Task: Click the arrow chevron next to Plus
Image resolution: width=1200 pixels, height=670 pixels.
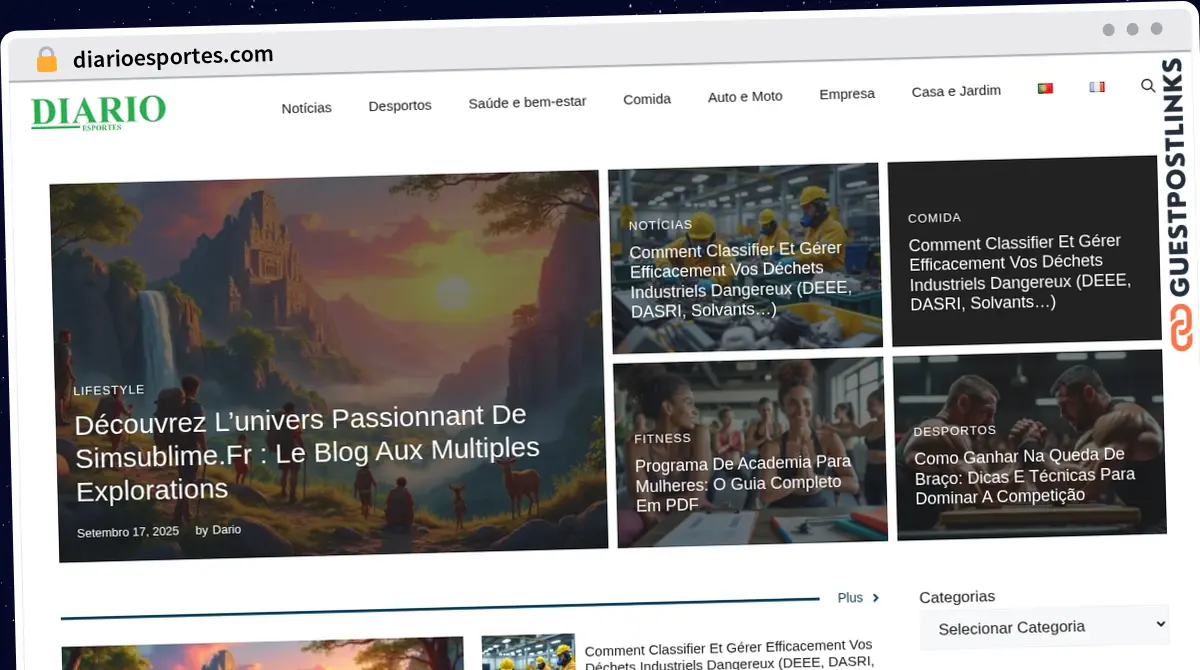Action: (x=873, y=597)
